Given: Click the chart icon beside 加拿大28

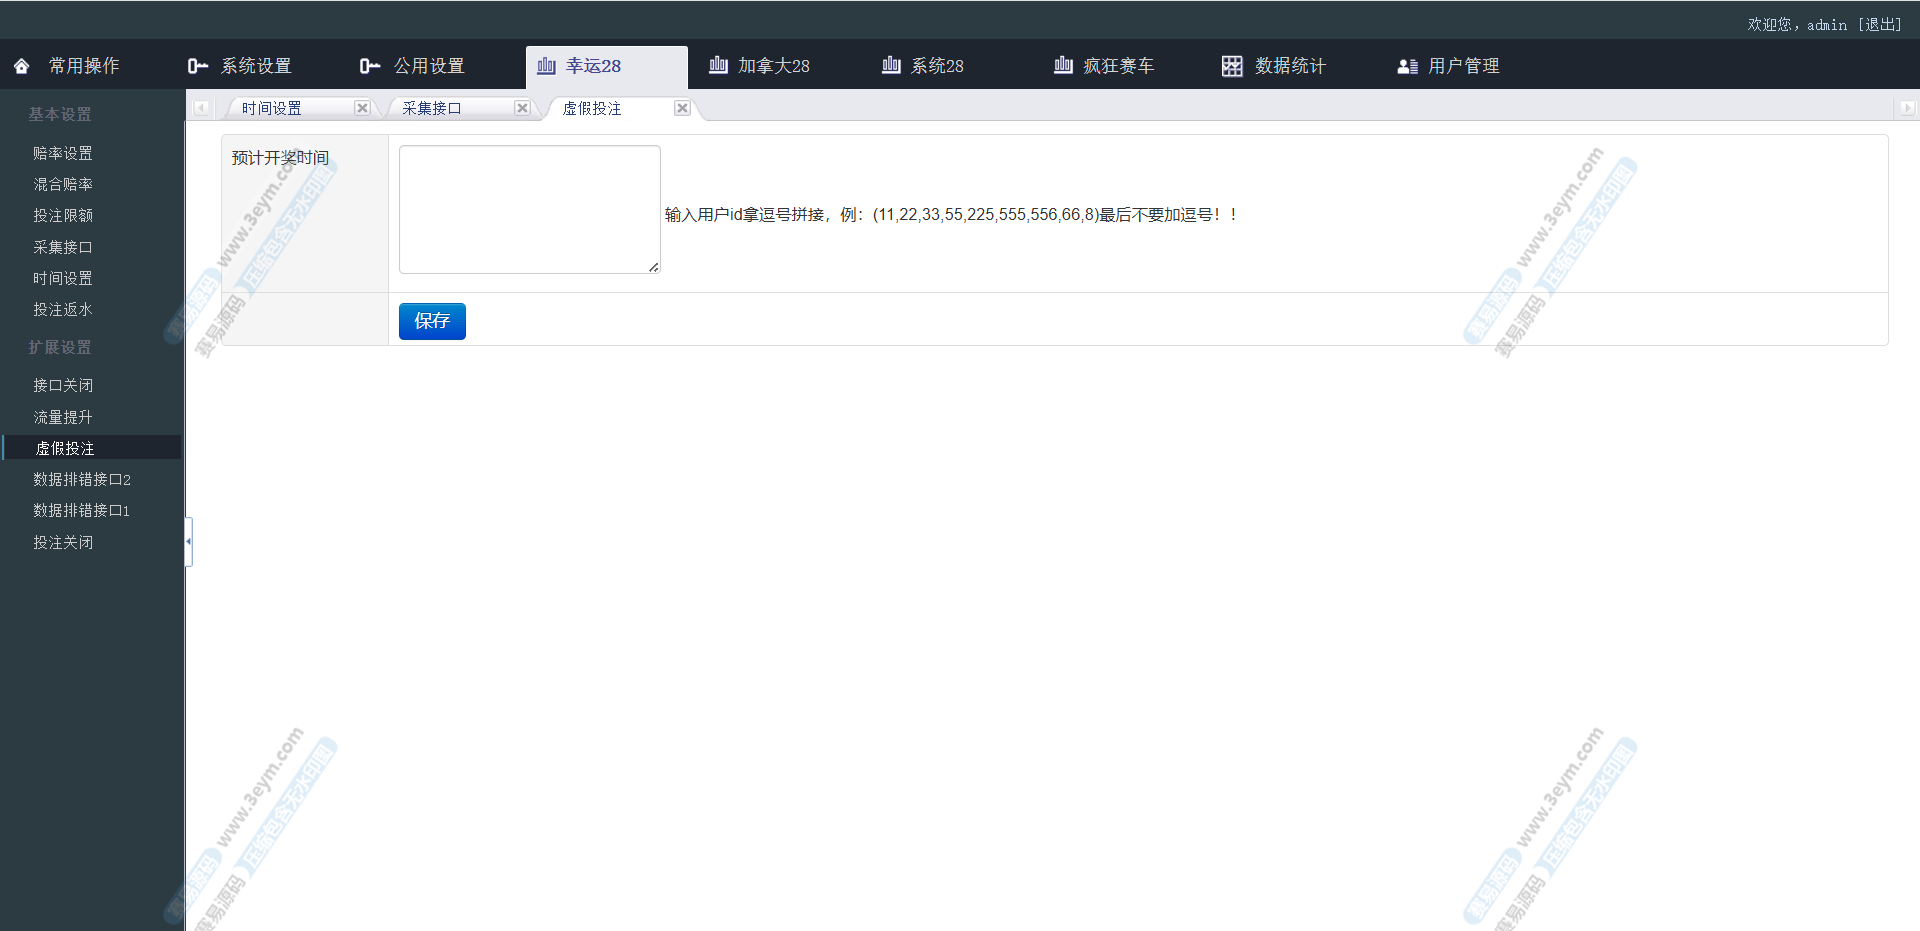Looking at the screenshot, I should 718,66.
